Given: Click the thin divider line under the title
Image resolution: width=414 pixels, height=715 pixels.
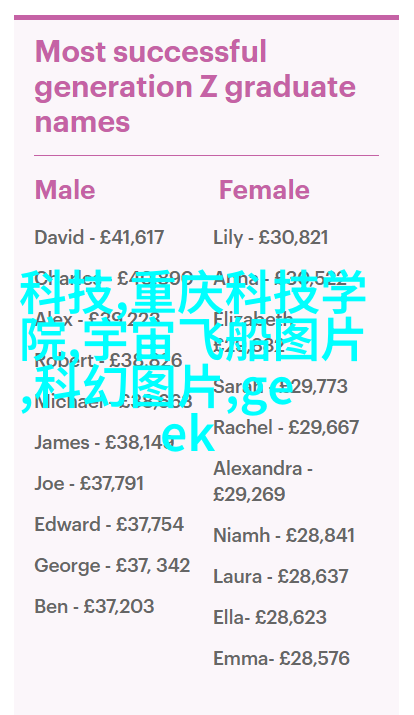Looking at the screenshot, I should click(207, 155).
